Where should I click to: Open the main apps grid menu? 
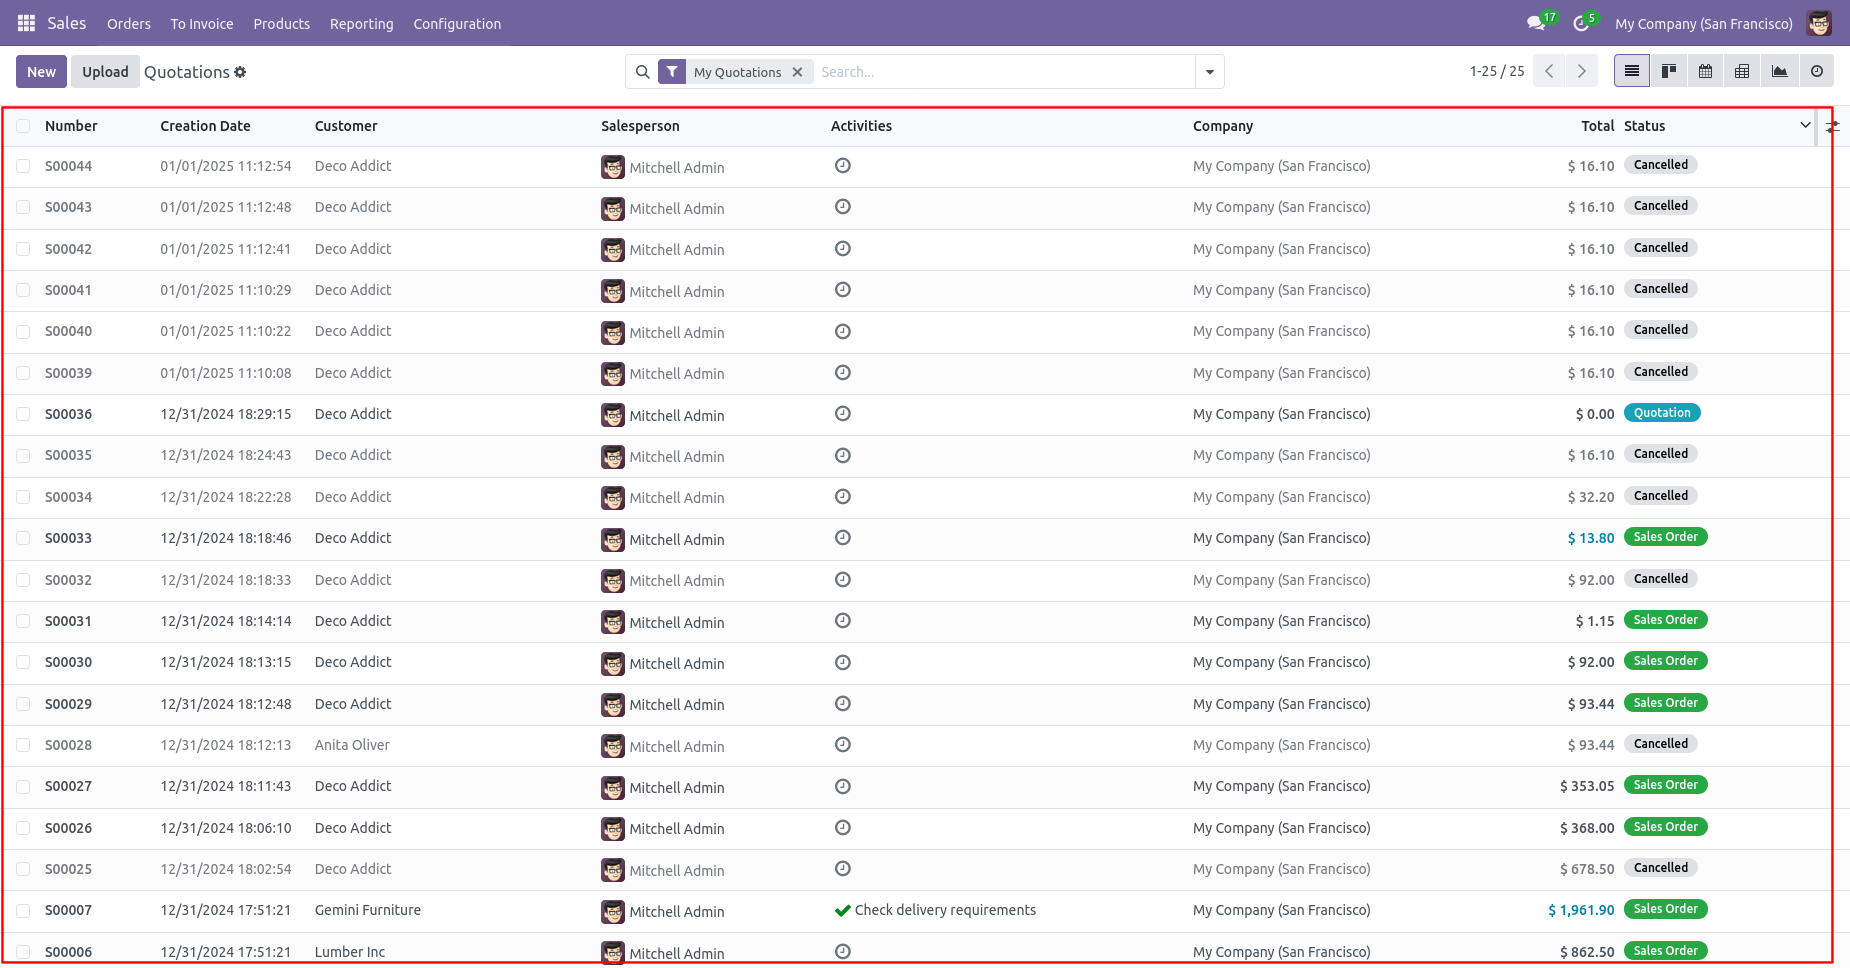point(26,23)
